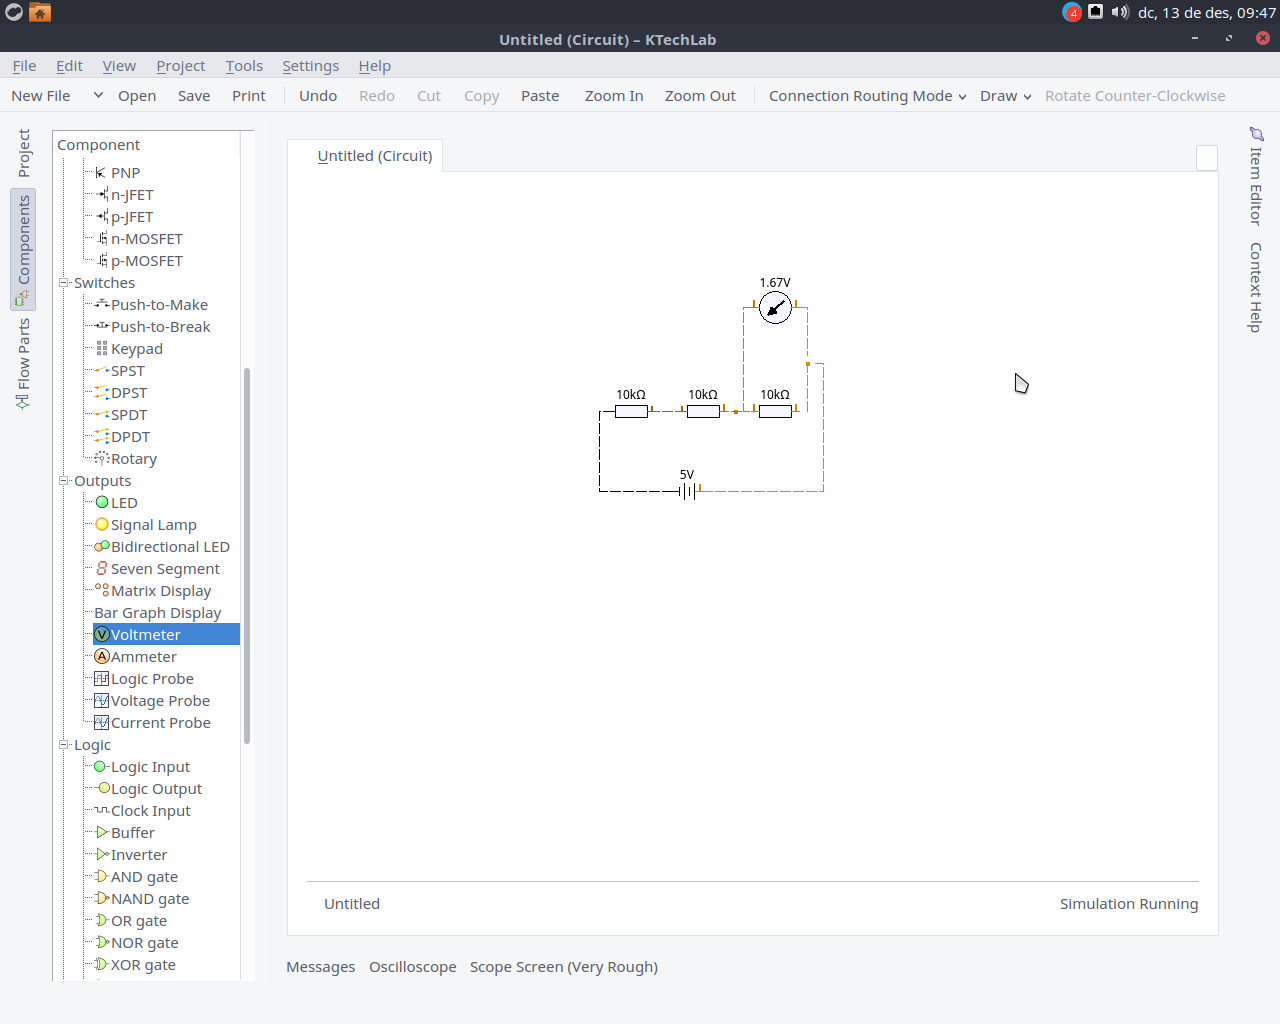Switch to the Oscilloscope tab
Image resolution: width=1280 pixels, height=1024 pixels.
412,967
